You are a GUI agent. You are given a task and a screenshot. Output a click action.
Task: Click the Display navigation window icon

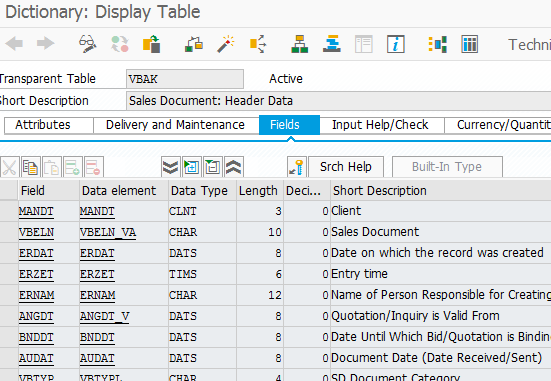point(364,44)
